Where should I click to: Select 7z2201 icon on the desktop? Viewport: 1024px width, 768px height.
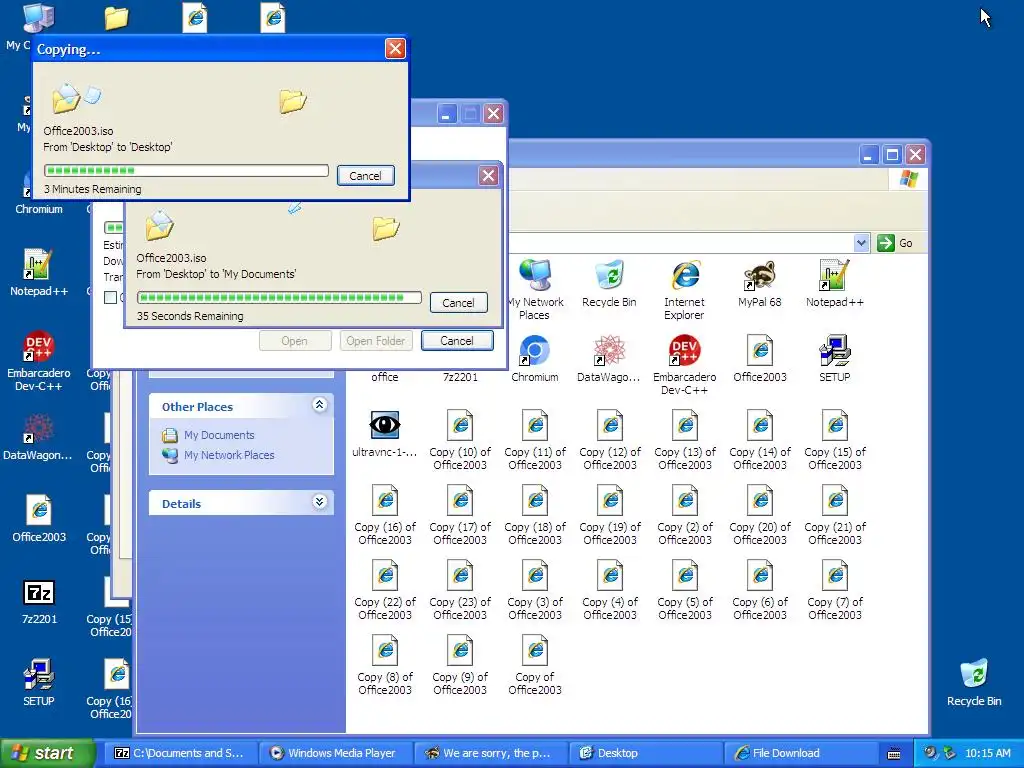pos(39,601)
